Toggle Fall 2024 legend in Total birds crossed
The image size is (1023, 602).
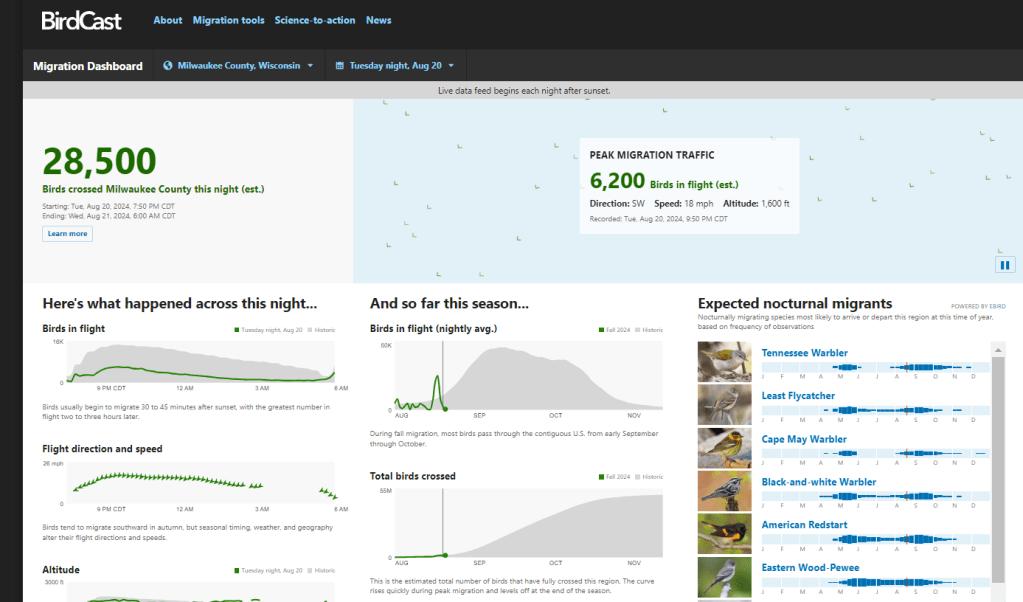tap(615, 477)
